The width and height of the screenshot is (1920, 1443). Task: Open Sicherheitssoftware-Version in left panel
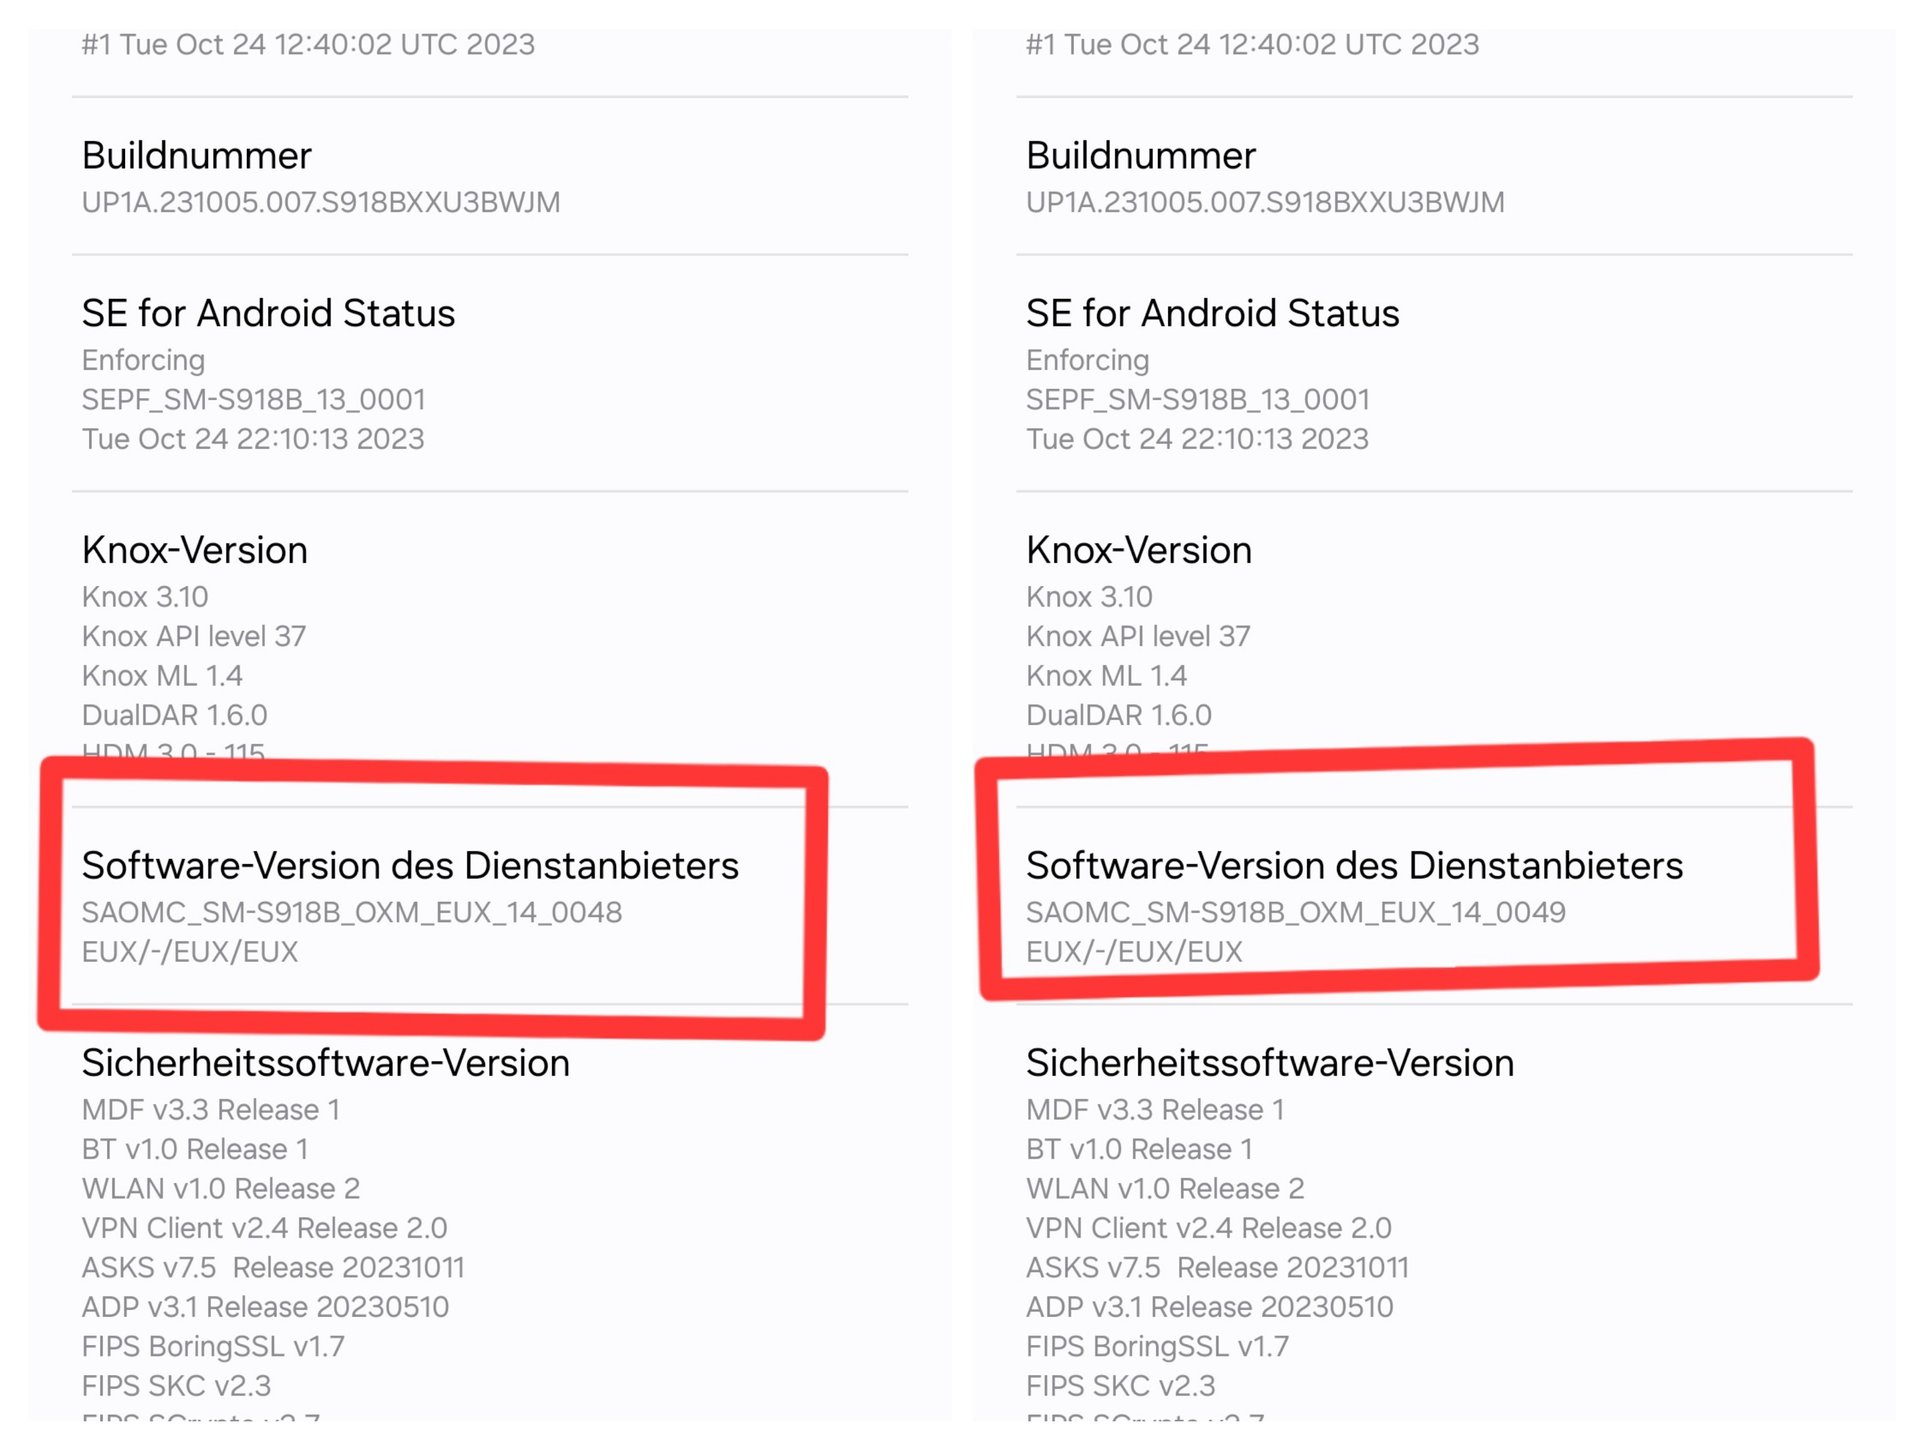(326, 1063)
